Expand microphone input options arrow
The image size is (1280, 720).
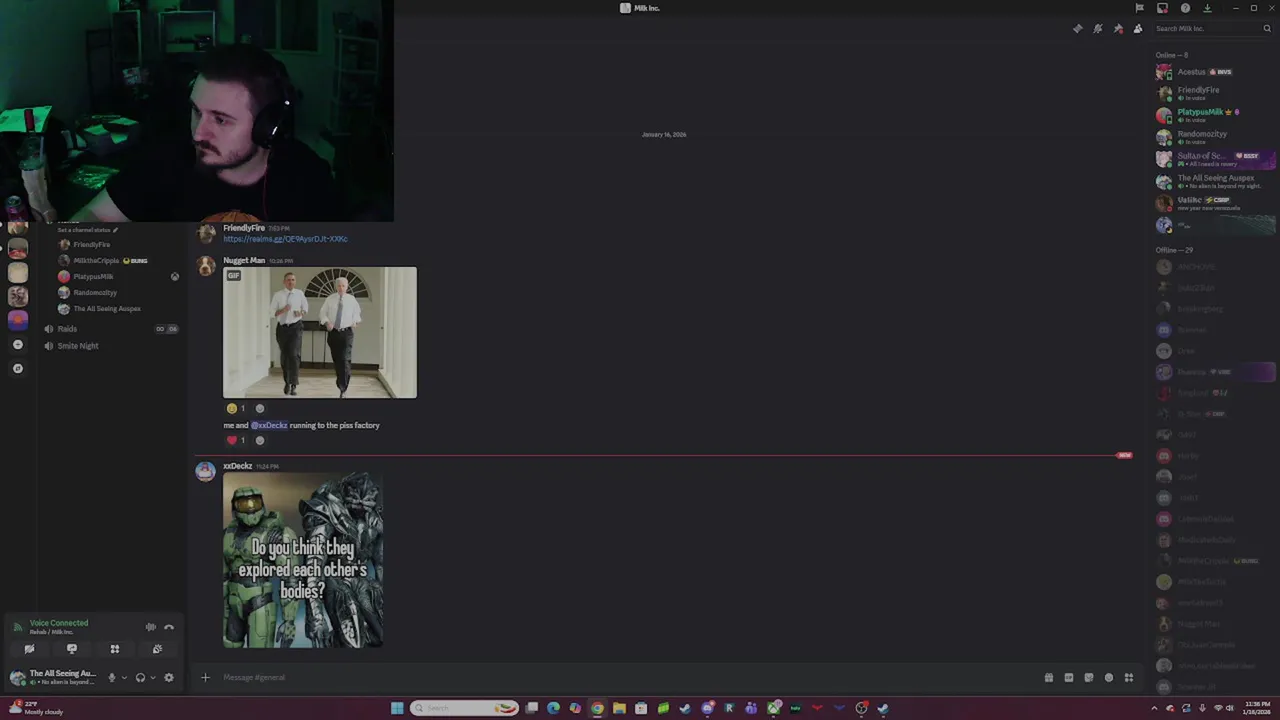124,678
